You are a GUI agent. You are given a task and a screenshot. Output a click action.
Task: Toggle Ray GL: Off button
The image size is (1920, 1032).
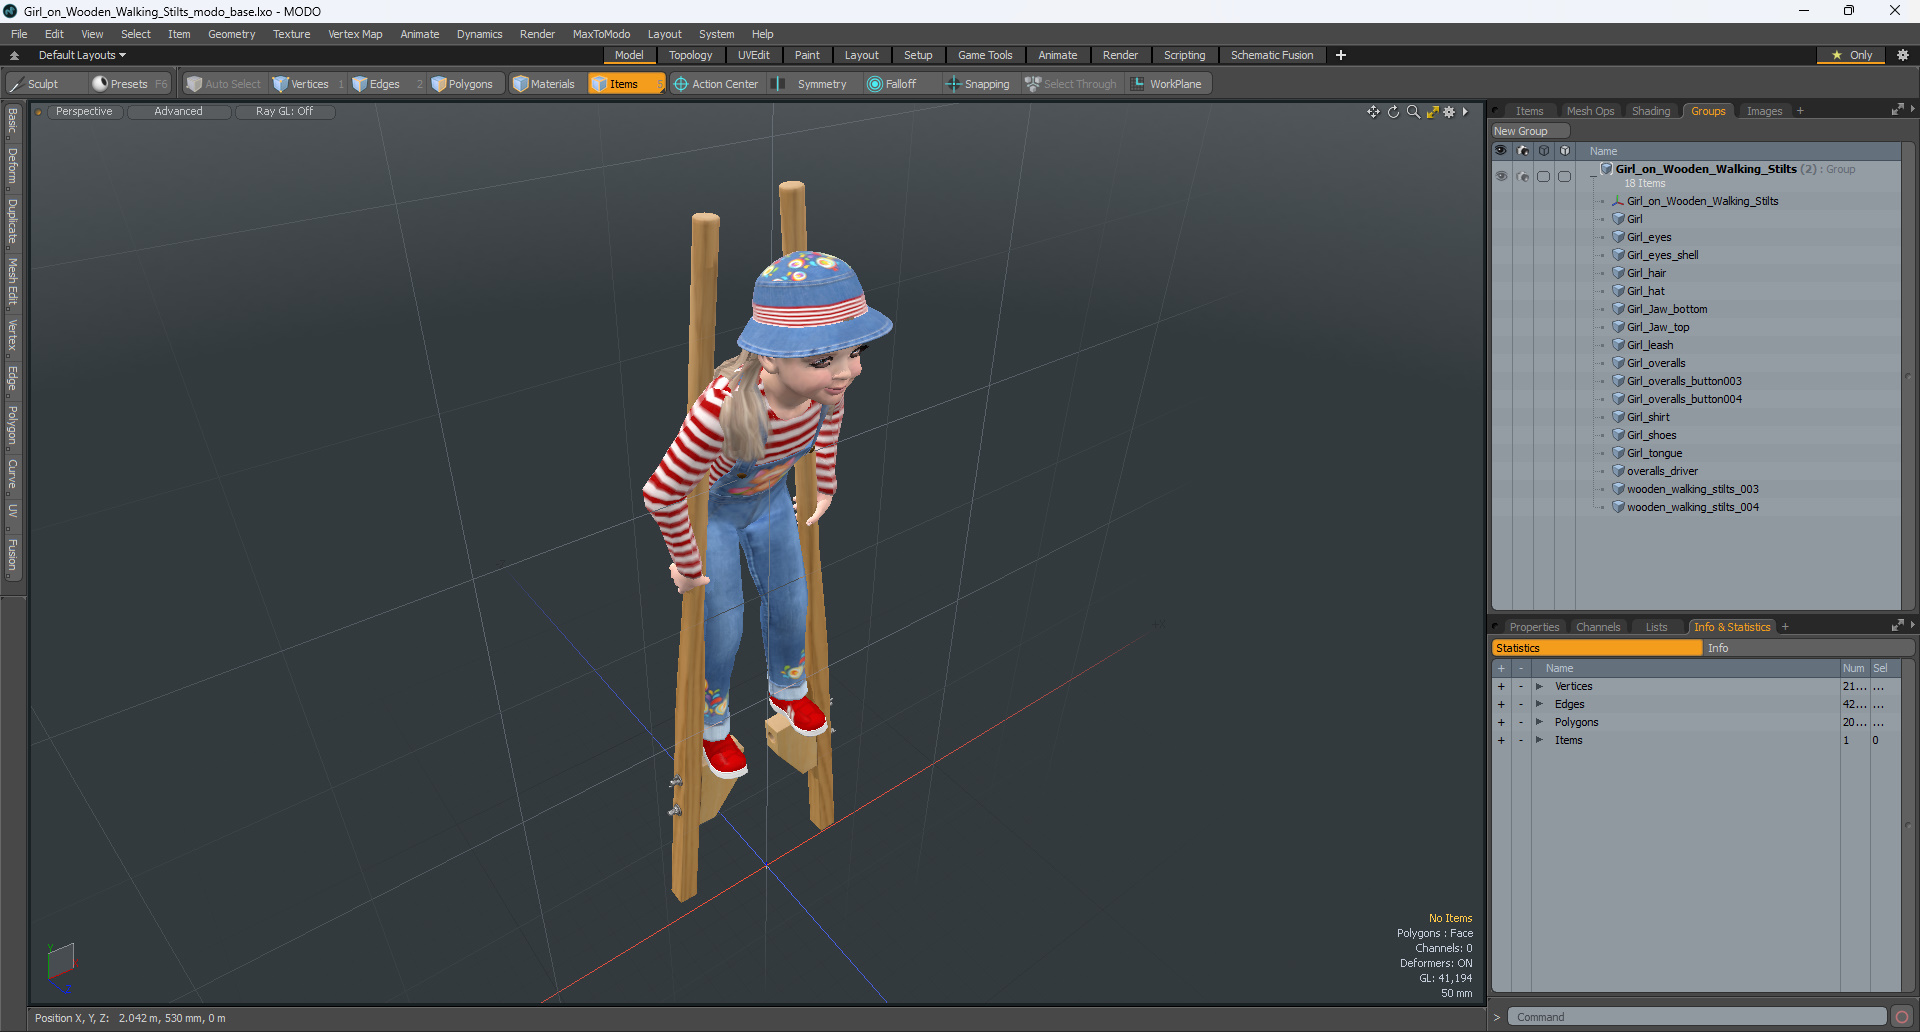(284, 112)
